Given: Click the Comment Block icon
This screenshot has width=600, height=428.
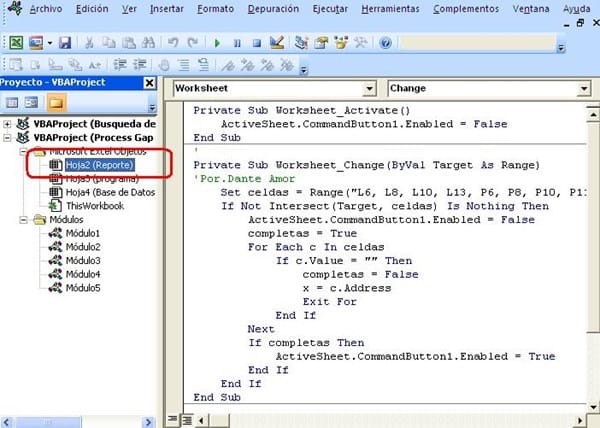Looking at the screenshot, I should pyautogui.click(x=184, y=65).
